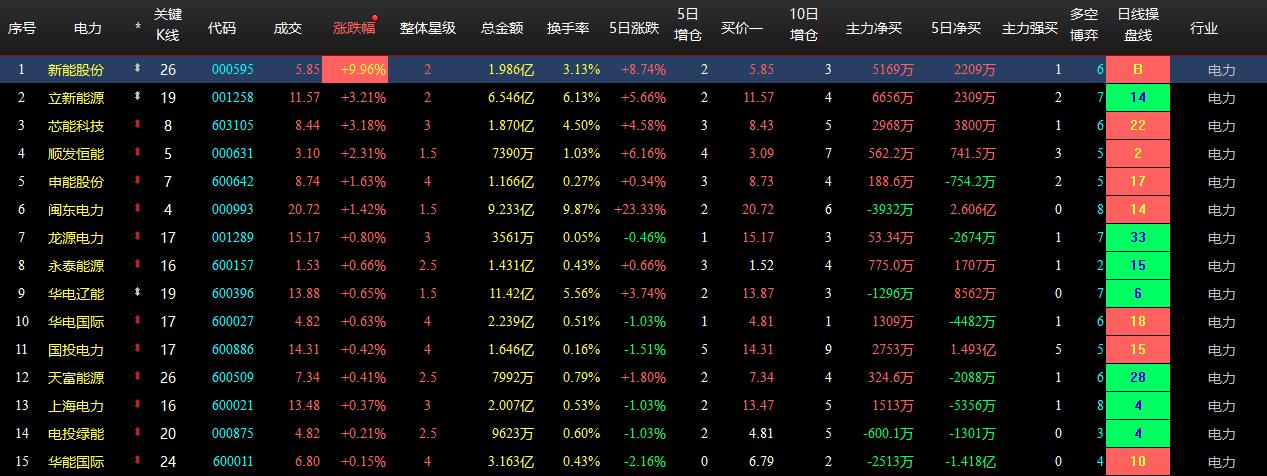Image resolution: width=1267 pixels, height=476 pixels.
Task: Click the red marker icon beside 闽东电力
Action: tap(137, 210)
